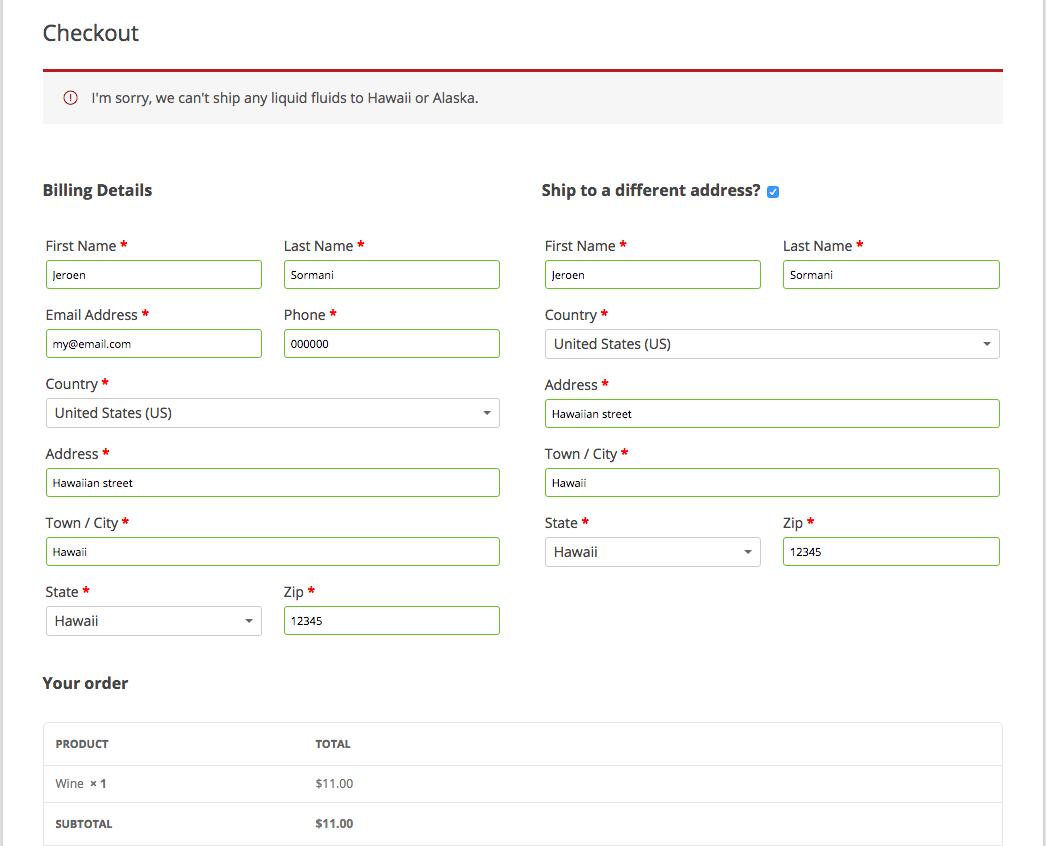The height and width of the screenshot is (846, 1046).
Task: Click the error alert icon in the notice
Action: [x=69, y=98]
